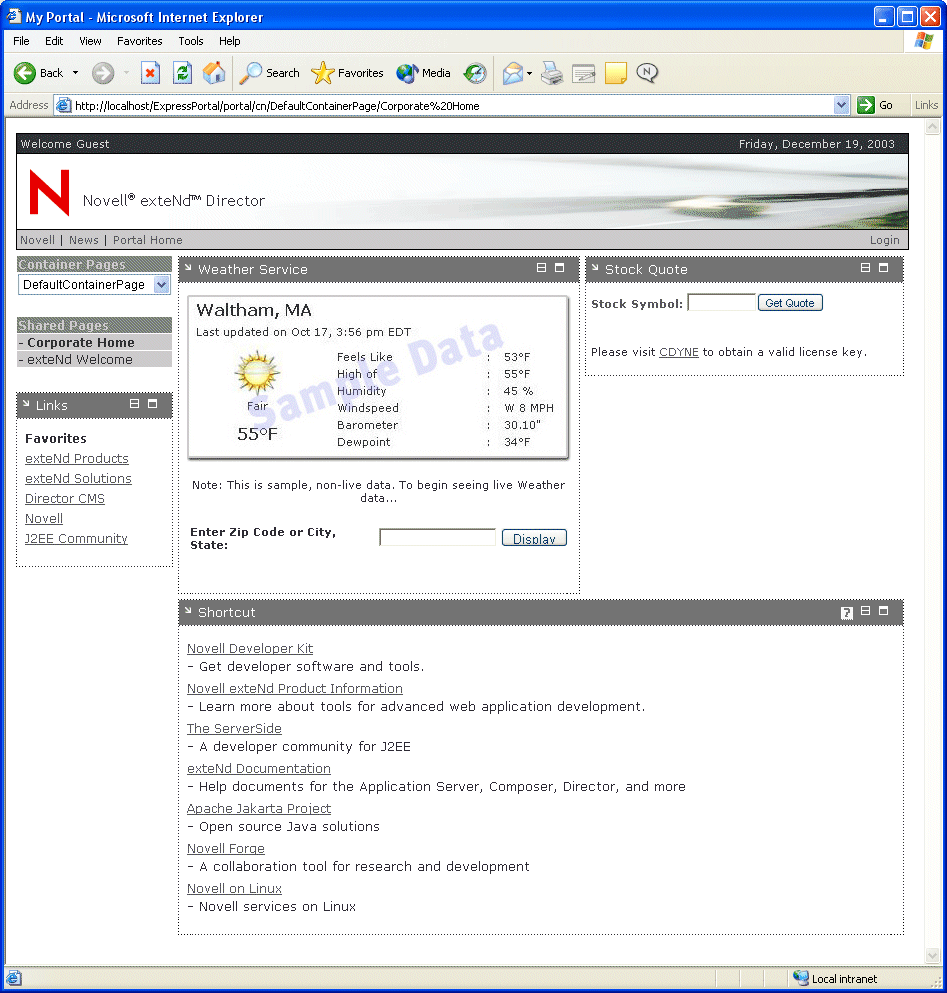Click the page scrollbar down arrow

932,955
